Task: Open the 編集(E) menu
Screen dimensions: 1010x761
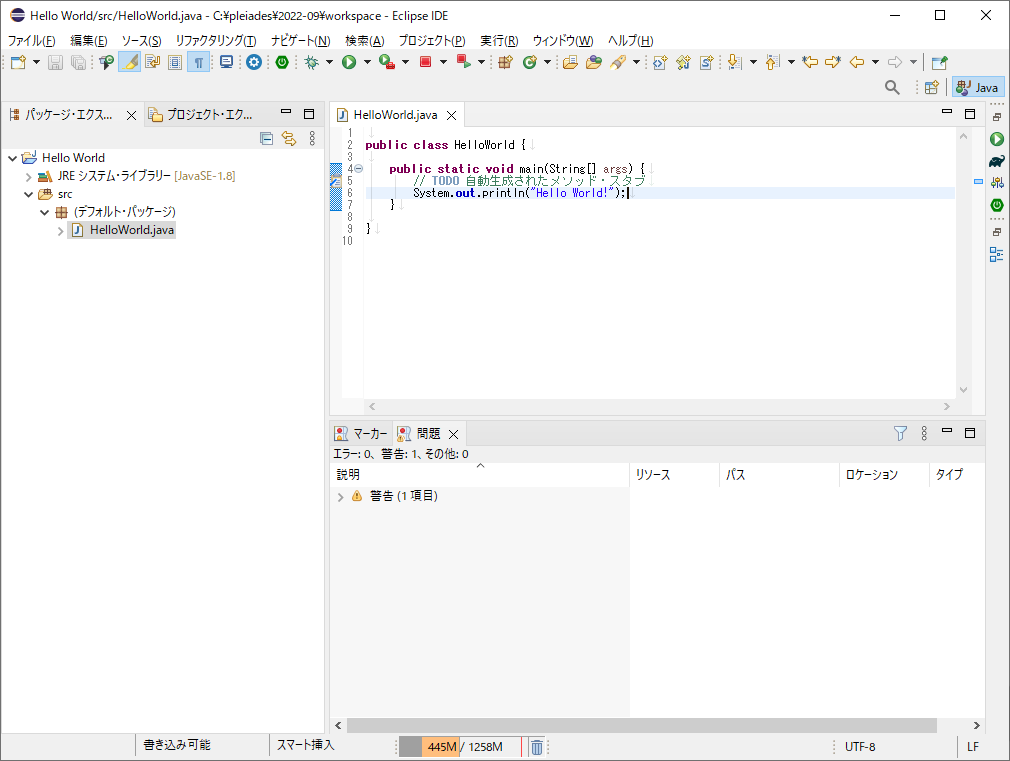Action: [x=89, y=41]
